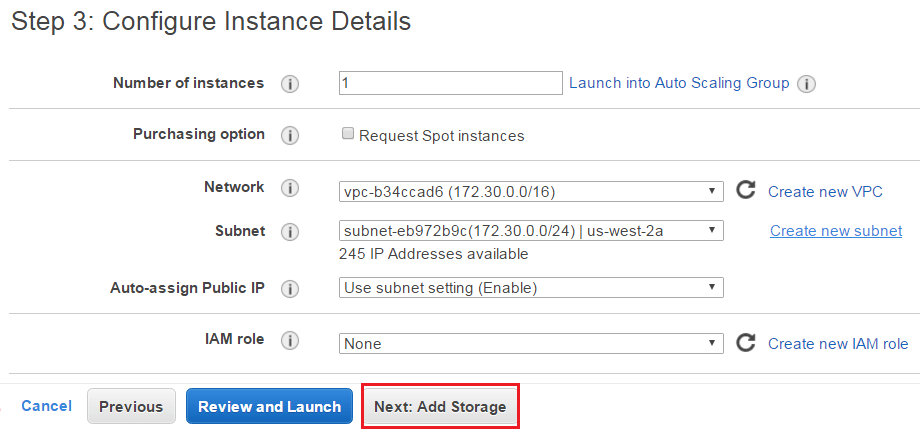Click info icon after Launch into Auto Scaling Group

tap(807, 84)
